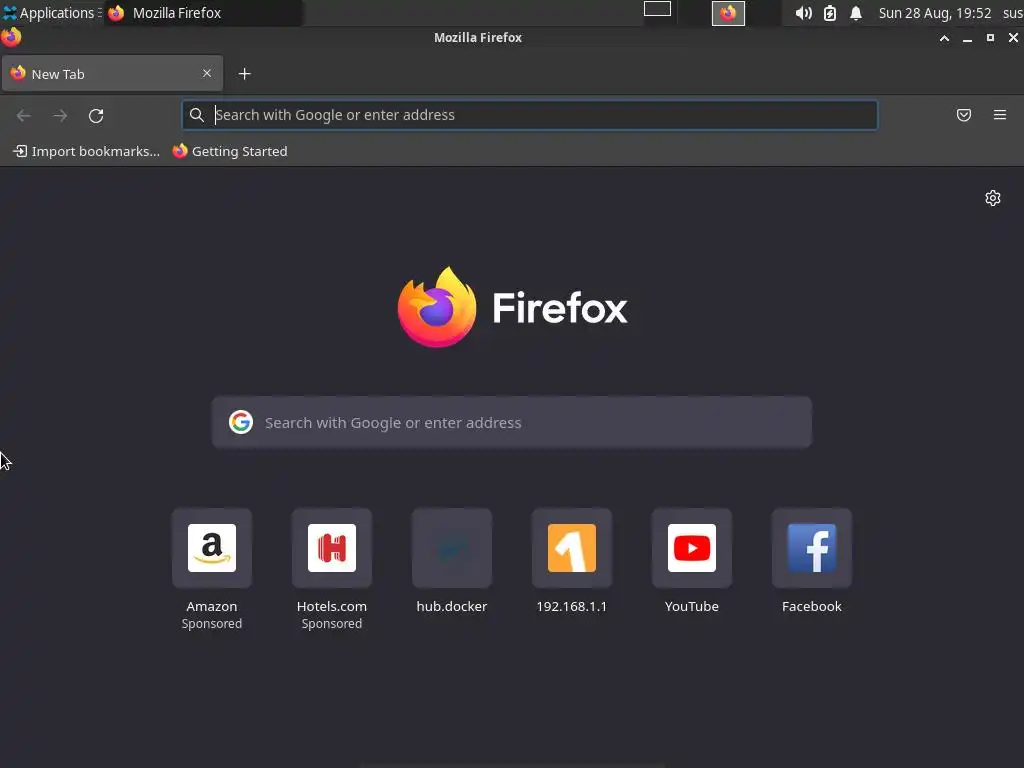The image size is (1024, 768).
Task: Click the magnifier icon in address bar
Action: click(197, 115)
